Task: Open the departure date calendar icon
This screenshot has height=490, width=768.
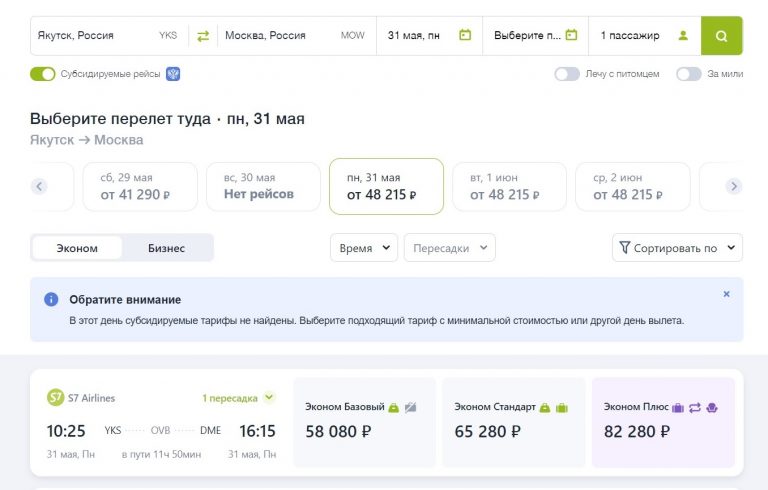Action: [465, 36]
